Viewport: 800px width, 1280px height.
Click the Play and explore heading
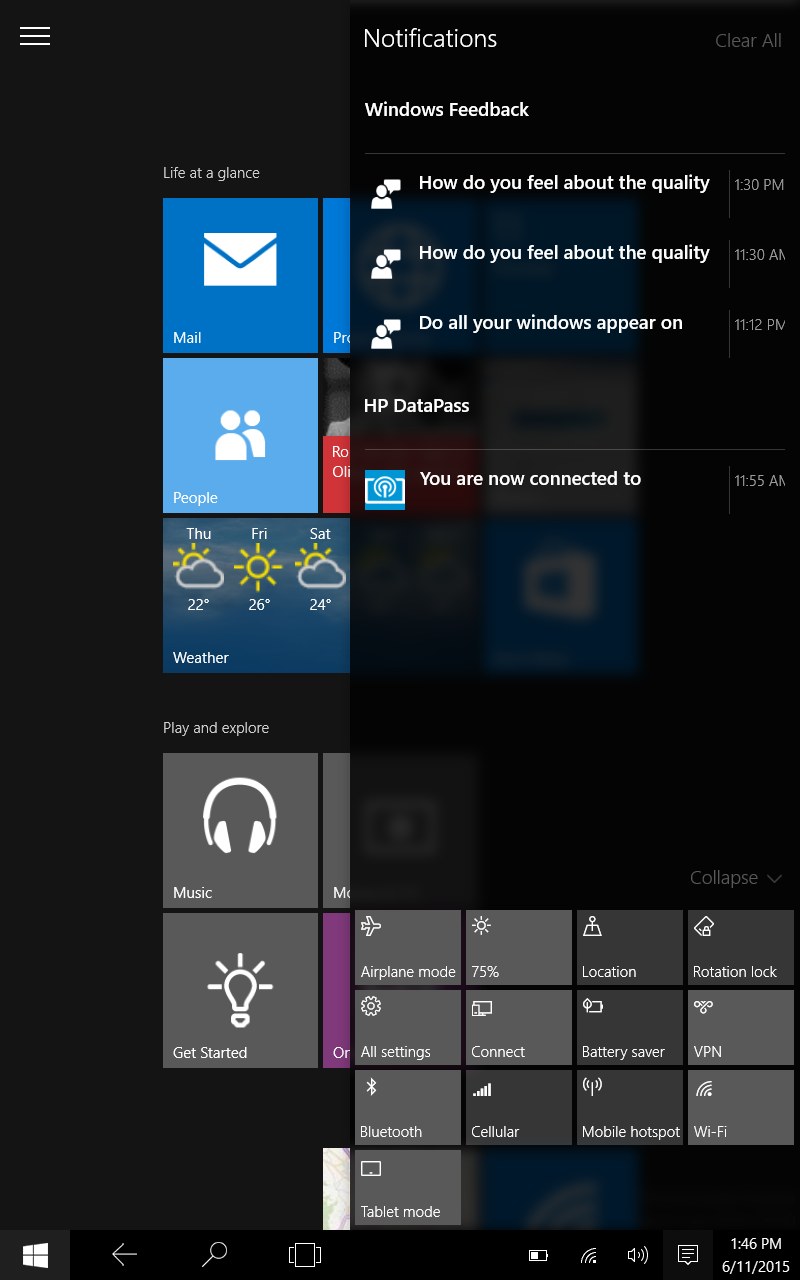tap(216, 728)
